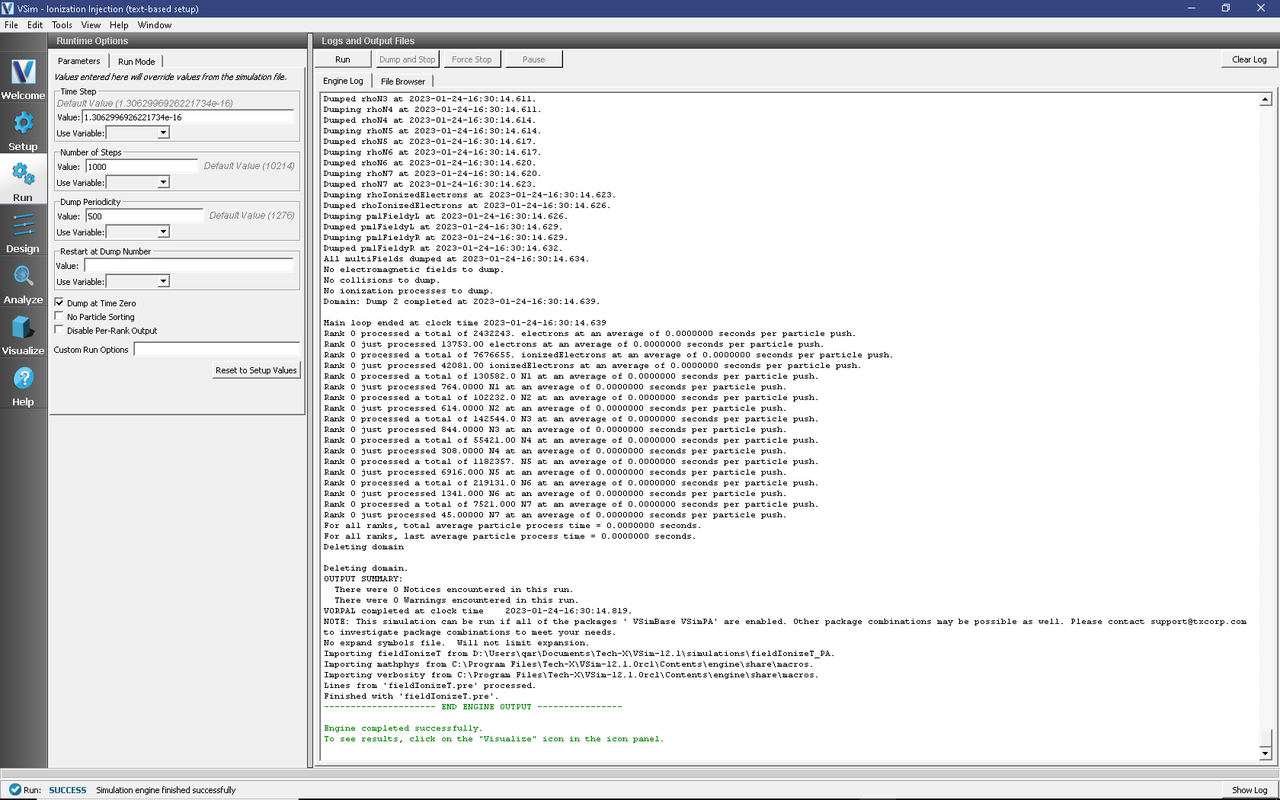
Task: Open the Help menu
Action: pyautogui.click(x=119, y=24)
